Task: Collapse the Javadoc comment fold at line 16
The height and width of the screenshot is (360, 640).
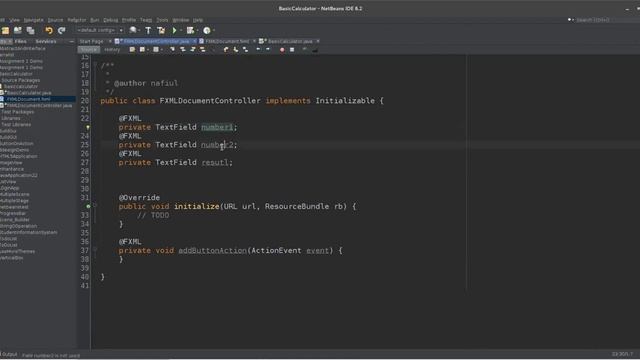Action: [95, 65]
